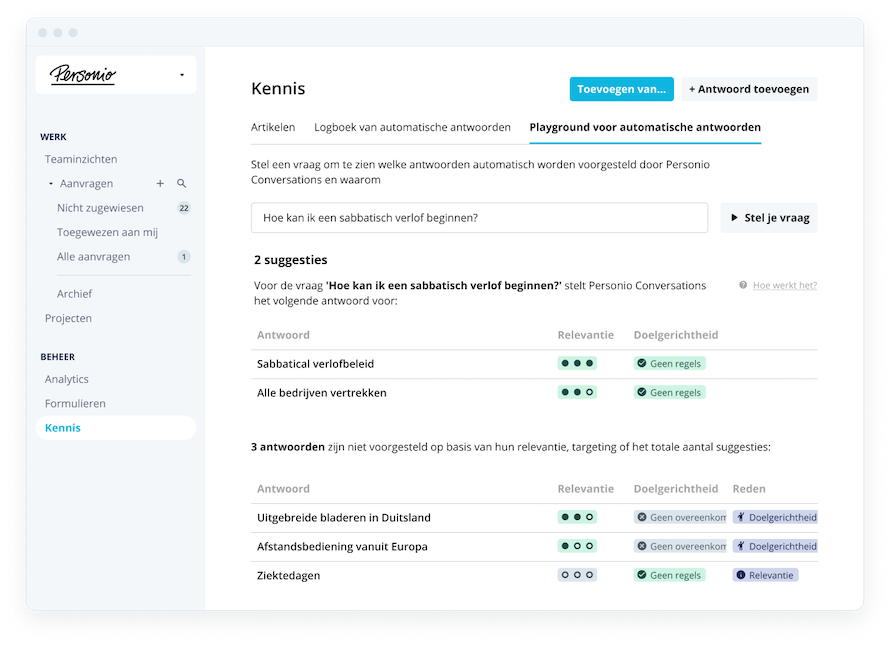Viewport: 890px width, 645px height.
Task: Open Analytics in the Beheer section
Action: [x=67, y=379]
